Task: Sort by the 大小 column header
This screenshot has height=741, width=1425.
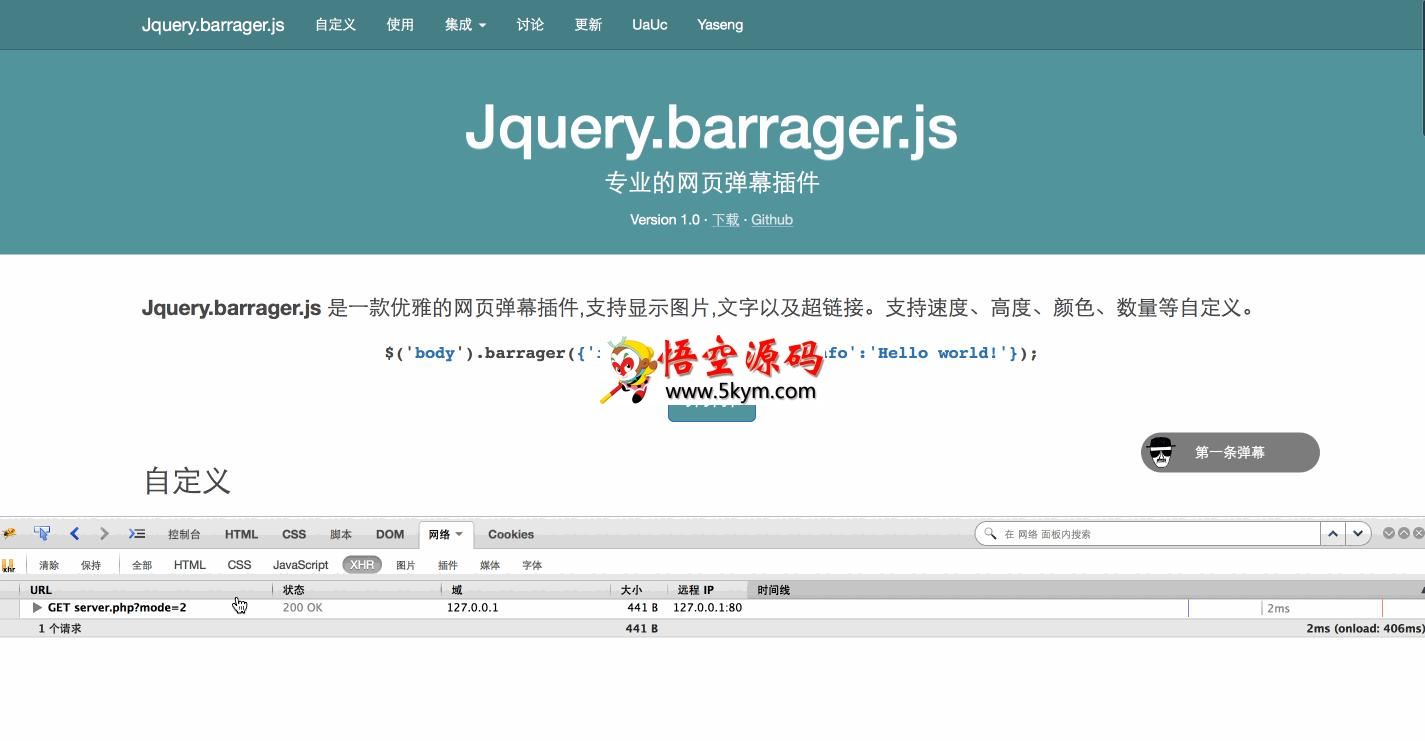Action: click(639, 590)
